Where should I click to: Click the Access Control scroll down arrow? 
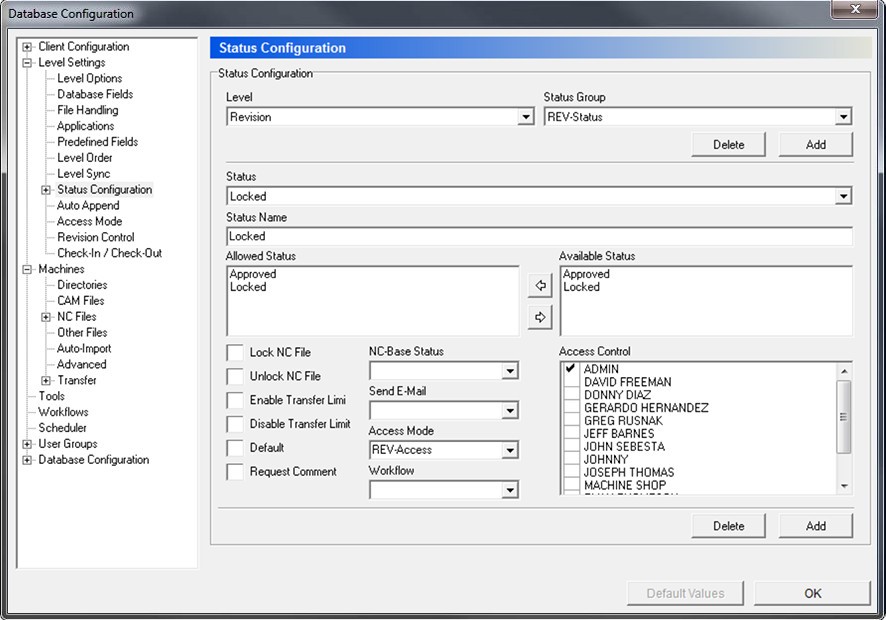click(844, 486)
